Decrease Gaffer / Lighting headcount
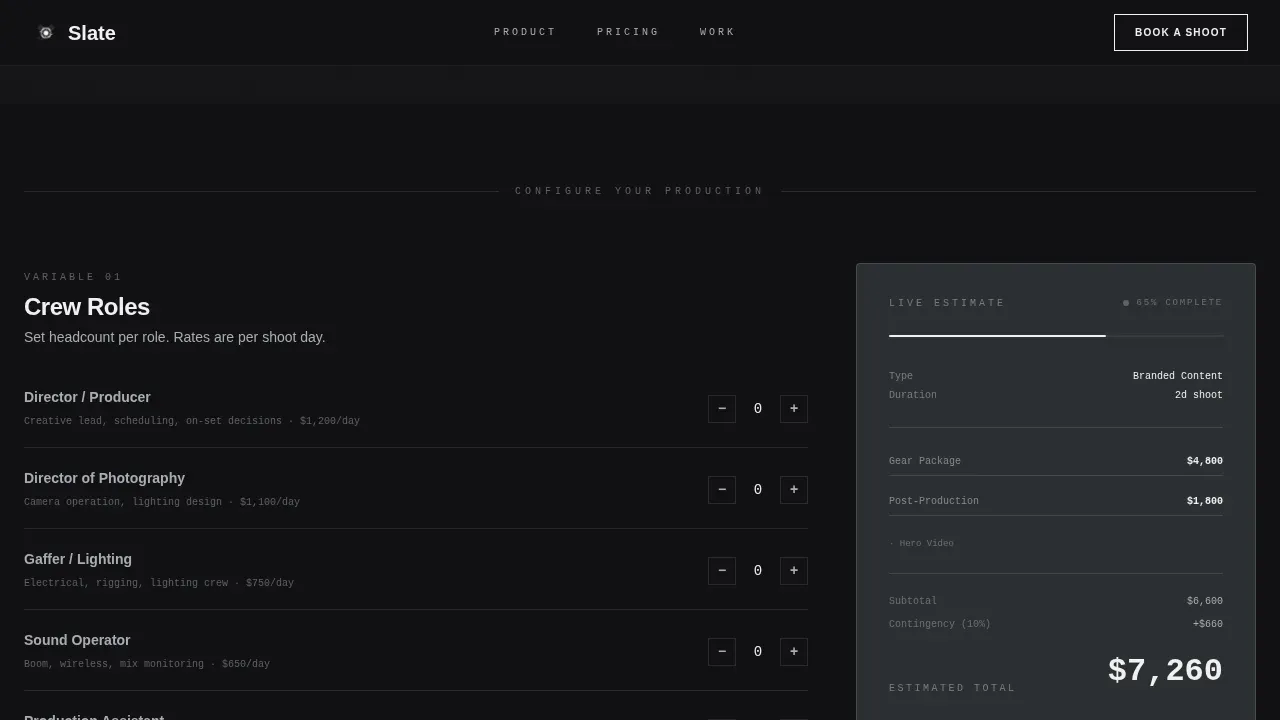This screenshot has width=1280, height=720. (722, 571)
